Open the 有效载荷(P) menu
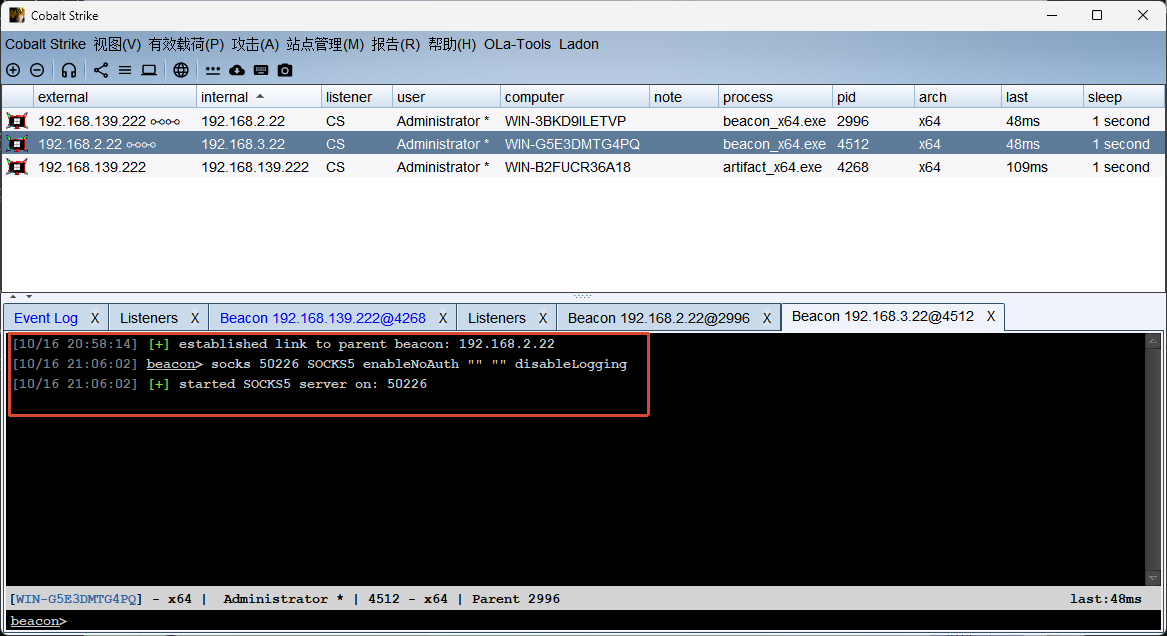The width and height of the screenshot is (1167, 636). coord(186,45)
